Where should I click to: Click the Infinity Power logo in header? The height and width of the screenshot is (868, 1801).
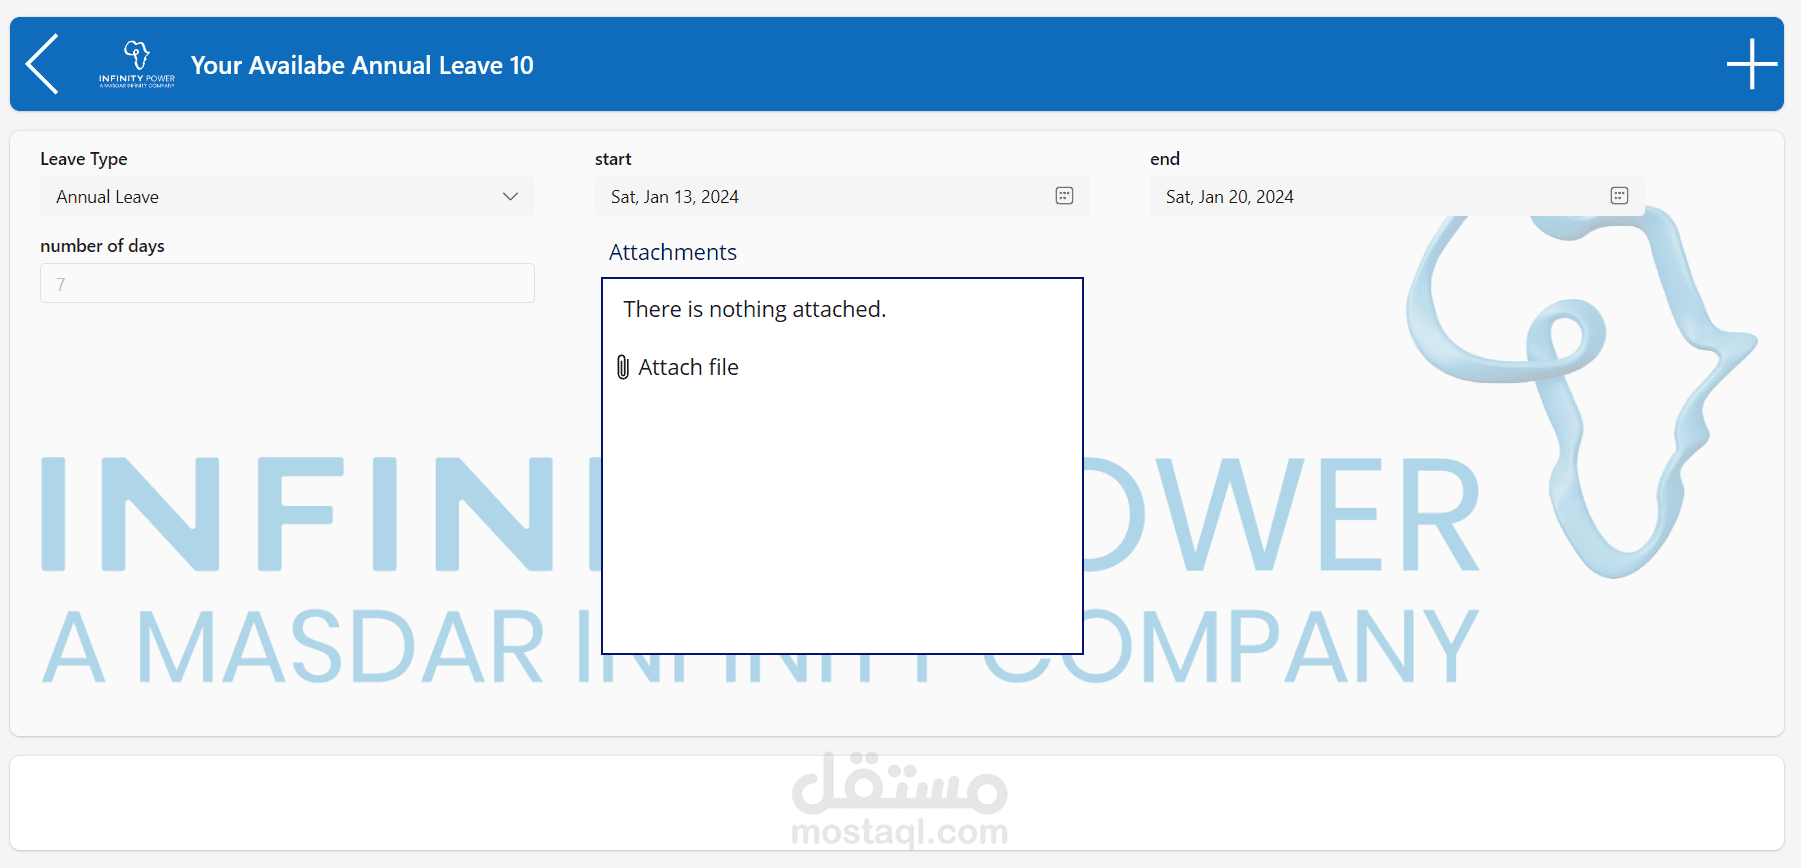137,64
